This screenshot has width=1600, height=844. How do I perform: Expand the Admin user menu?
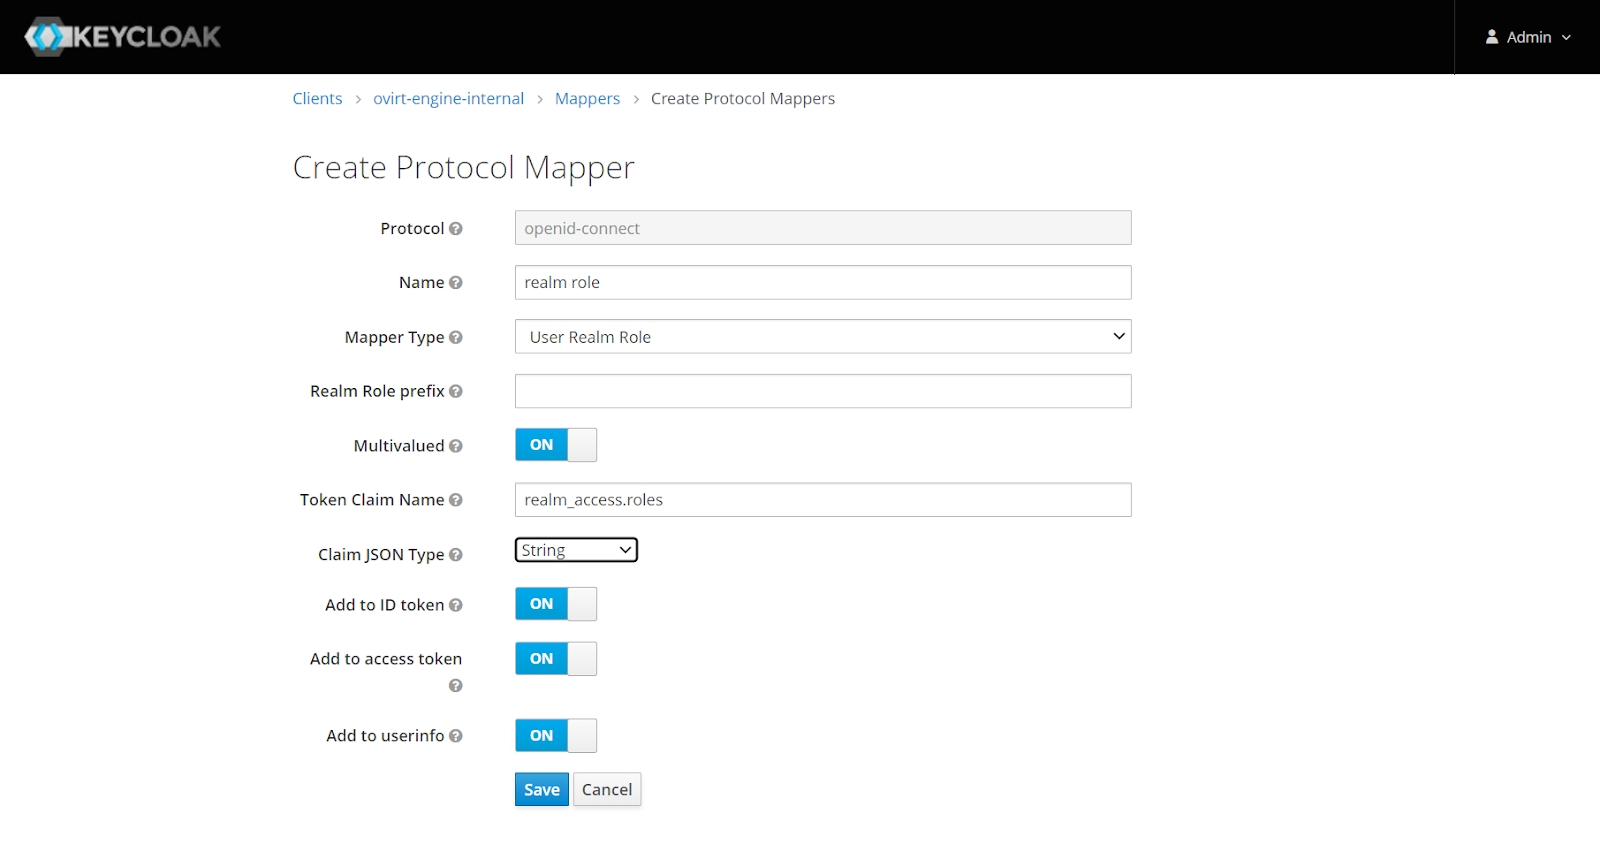[1528, 37]
